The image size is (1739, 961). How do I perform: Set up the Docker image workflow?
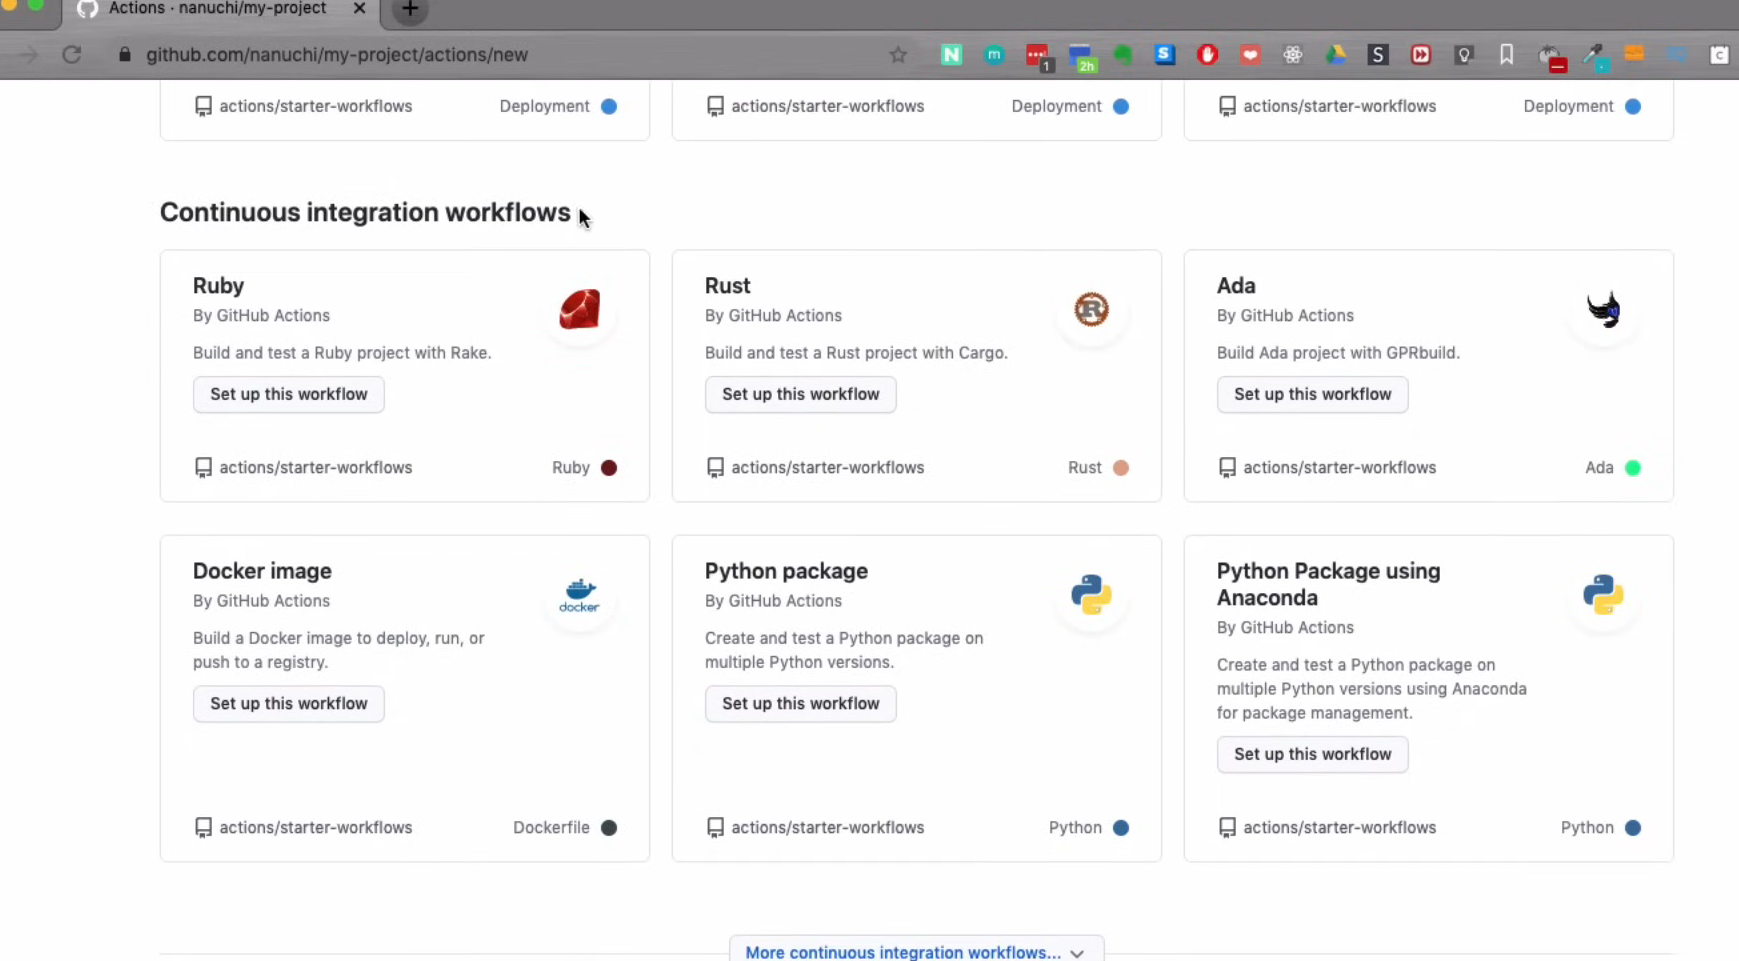click(288, 704)
